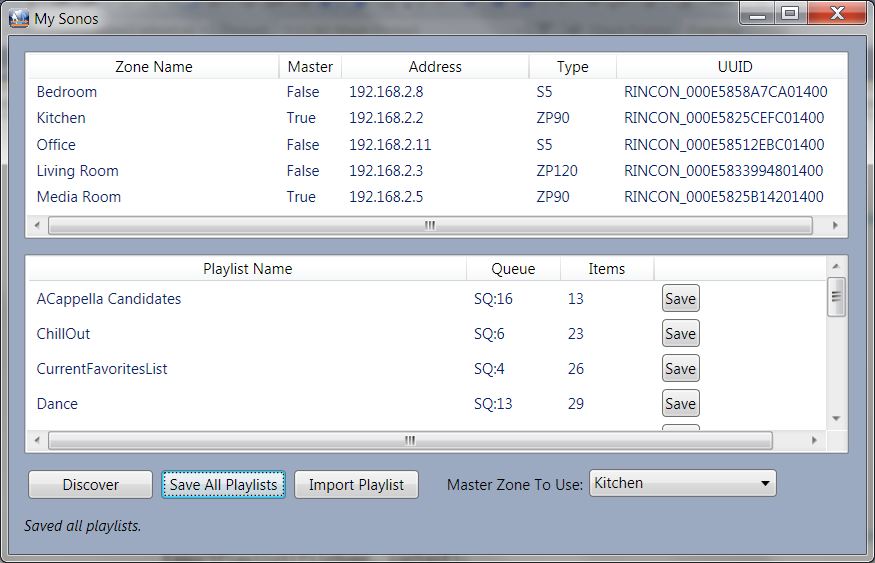
Task: Close the My Sonos window
Action: pos(837,13)
